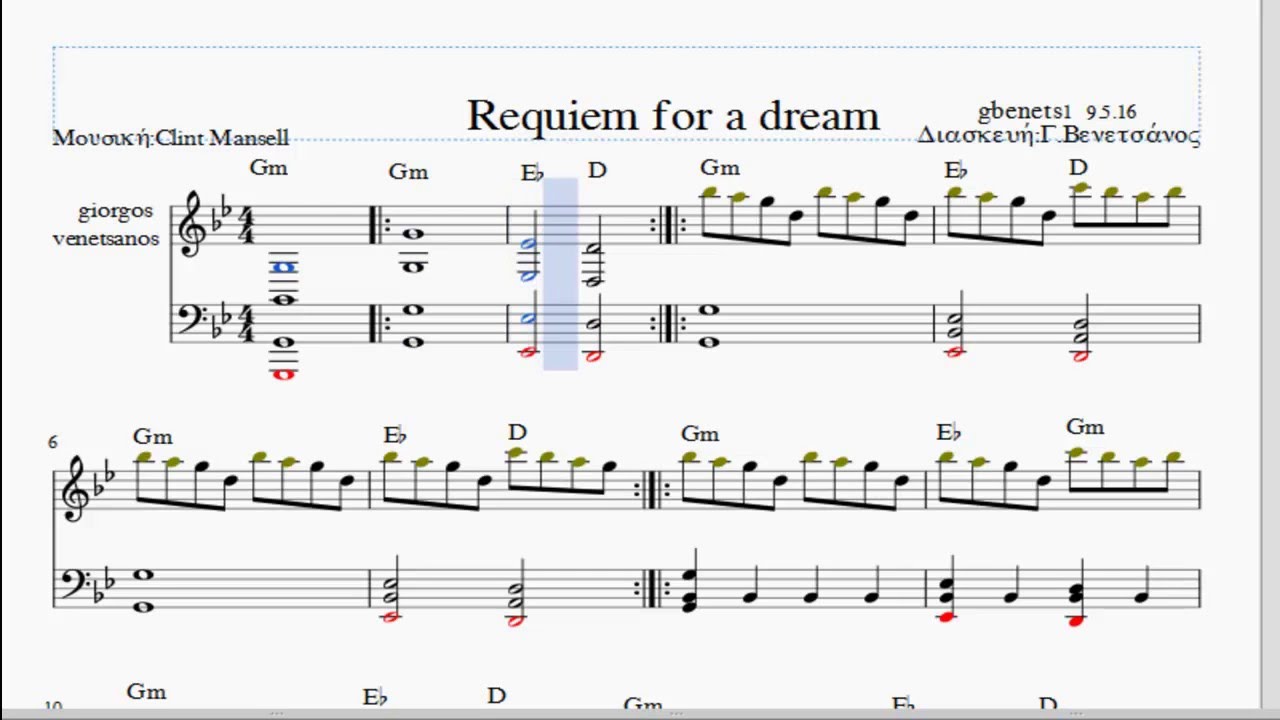This screenshot has height=720, width=1280.
Task: Select the blue highlighted note in first measure
Action: pos(284,267)
